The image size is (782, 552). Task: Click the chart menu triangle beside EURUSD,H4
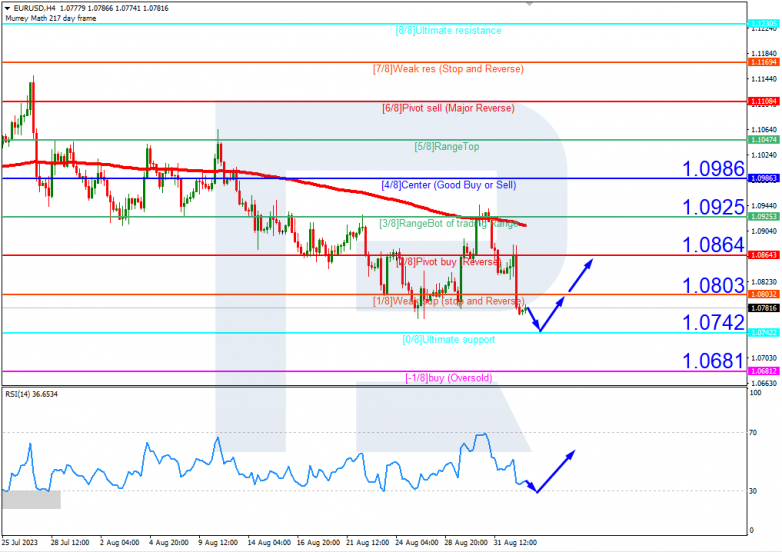(7, 8)
